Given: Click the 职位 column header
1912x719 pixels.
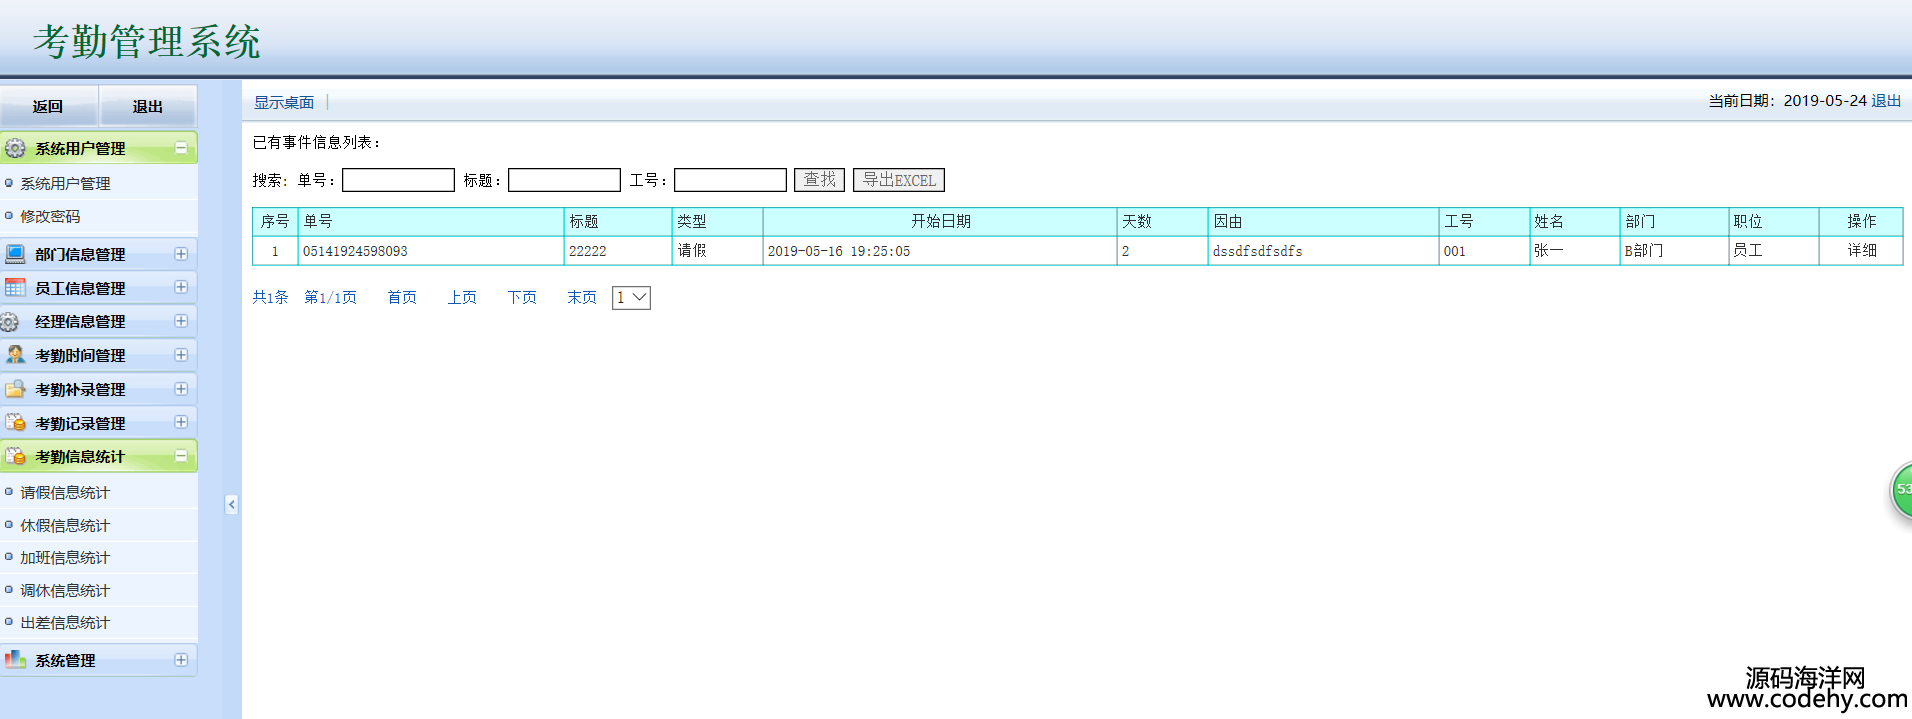Looking at the screenshot, I should pos(1773,222).
